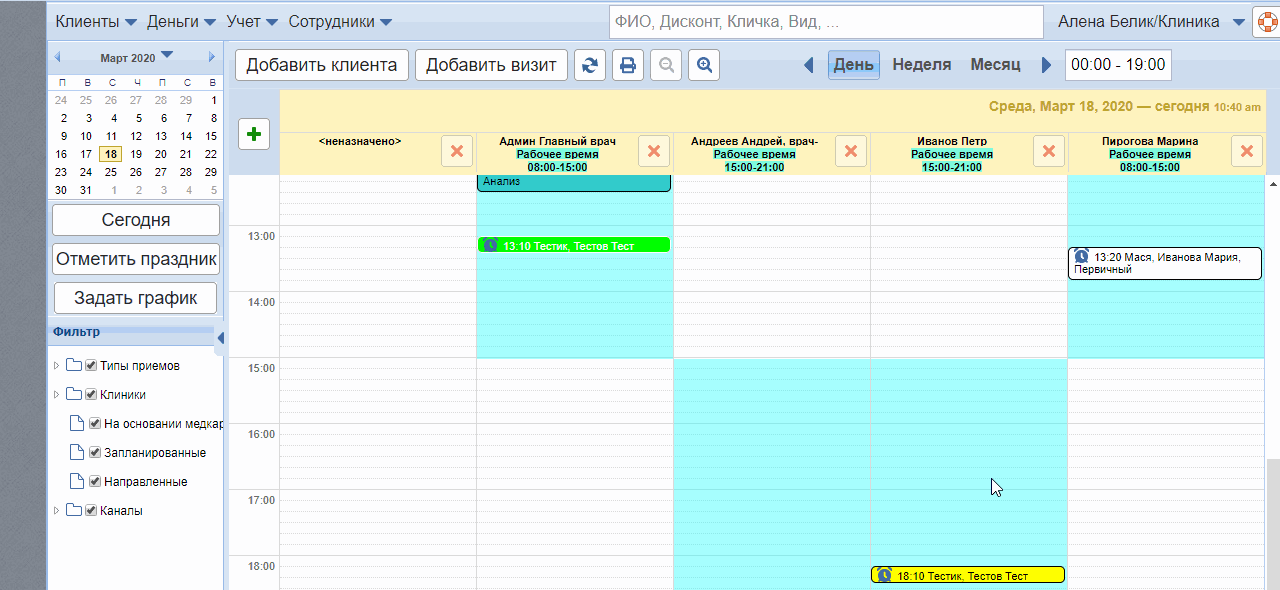1280x590 pixels.
Task: Zoom out with the minus magnifier icon
Action: [x=666, y=65]
